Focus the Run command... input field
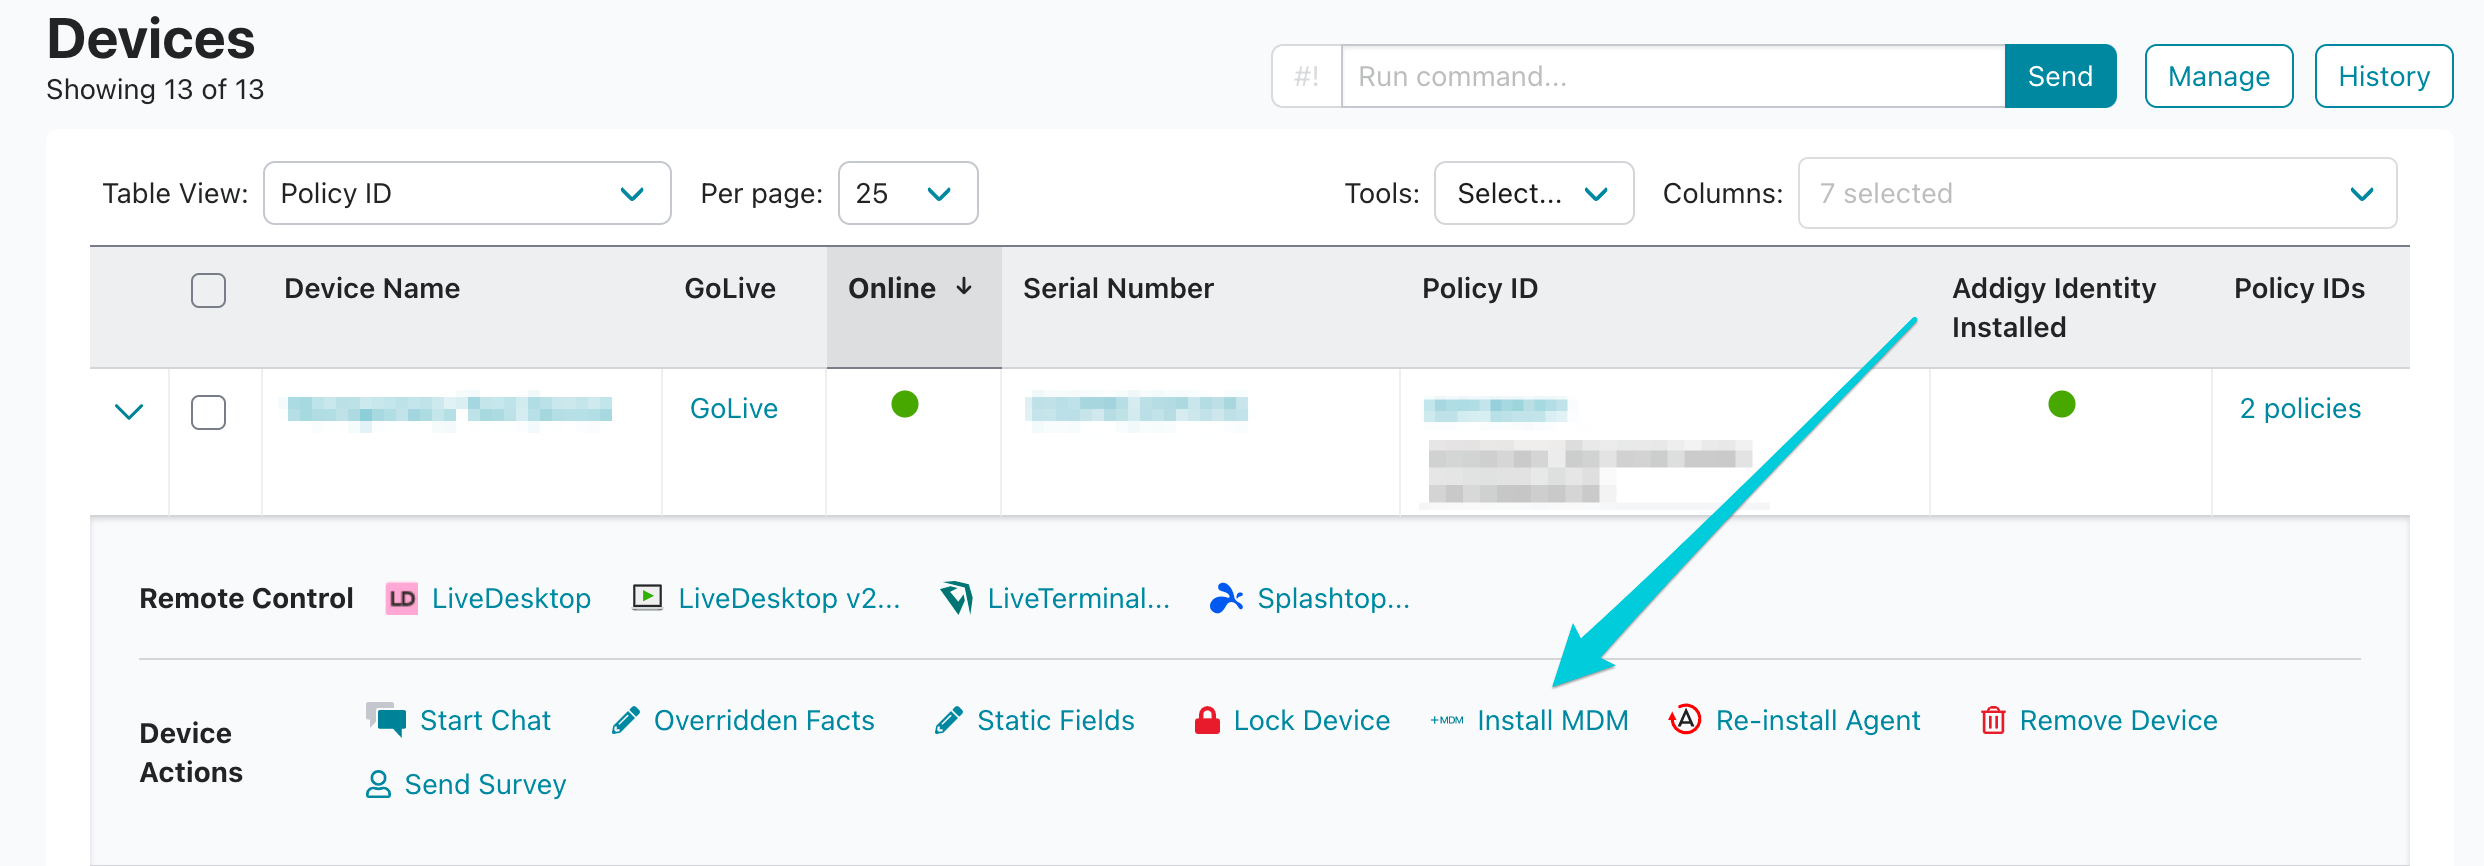2484x866 pixels. (1673, 76)
